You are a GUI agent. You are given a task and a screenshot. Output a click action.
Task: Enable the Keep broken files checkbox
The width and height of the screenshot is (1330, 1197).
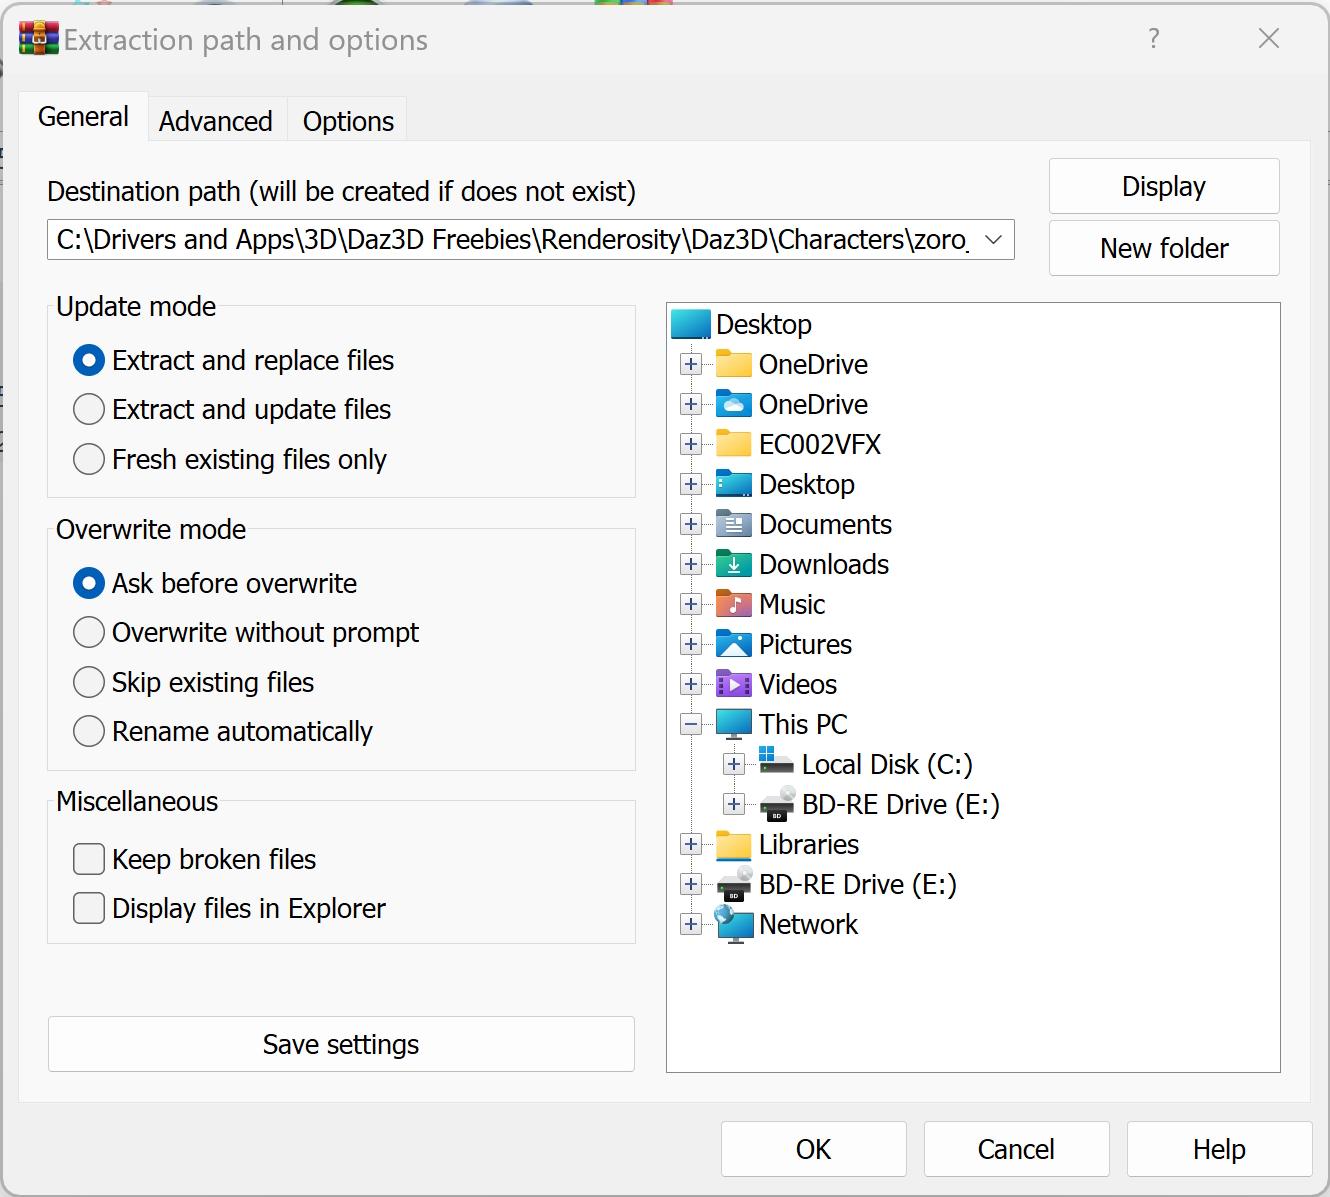click(x=88, y=858)
